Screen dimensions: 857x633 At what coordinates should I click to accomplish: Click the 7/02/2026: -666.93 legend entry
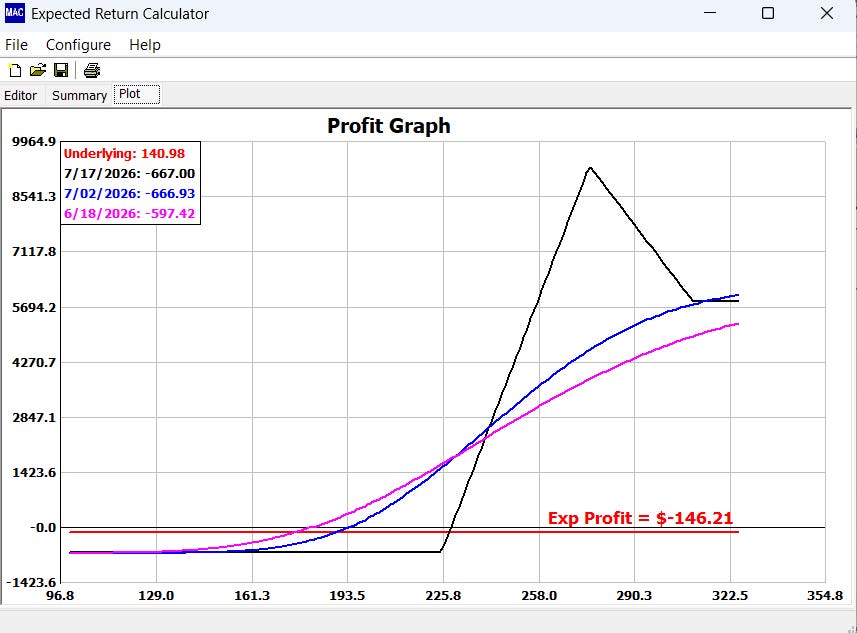(130, 194)
